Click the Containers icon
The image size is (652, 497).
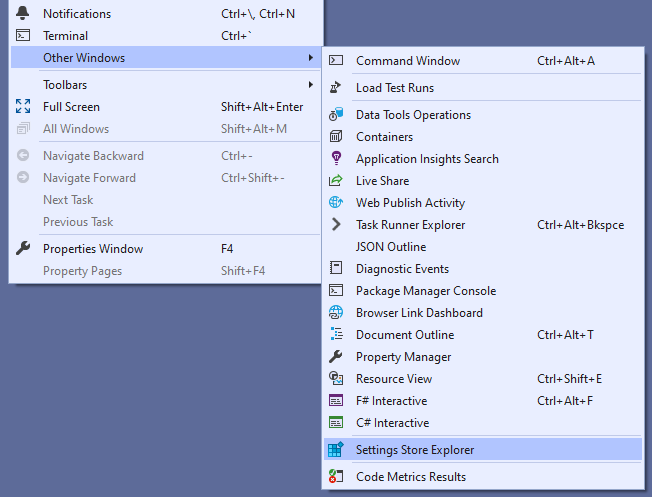click(x=336, y=136)
